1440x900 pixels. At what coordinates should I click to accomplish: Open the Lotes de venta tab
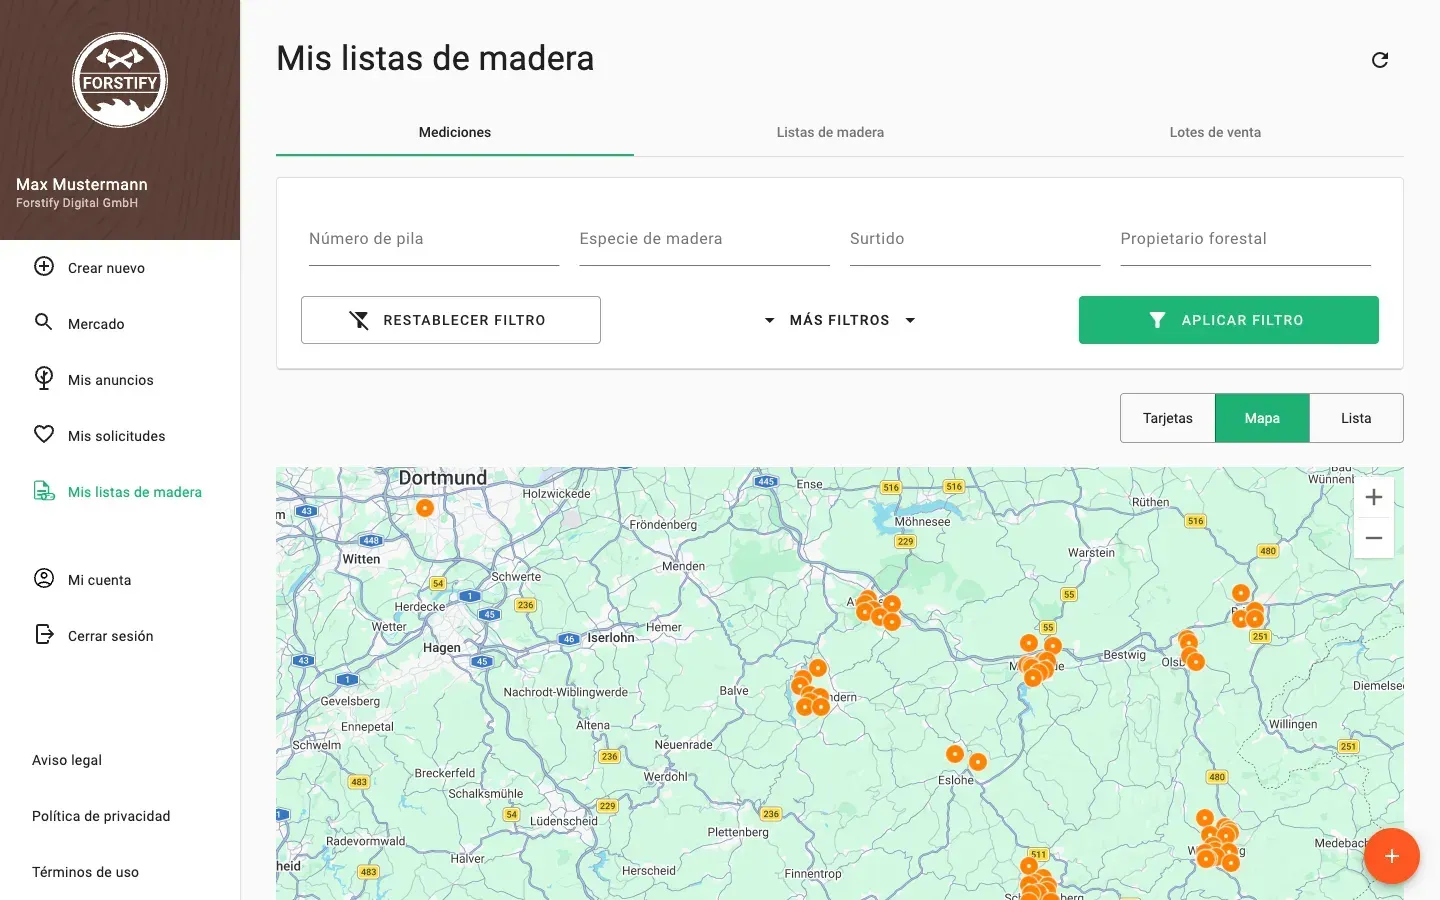[1215, 132]
